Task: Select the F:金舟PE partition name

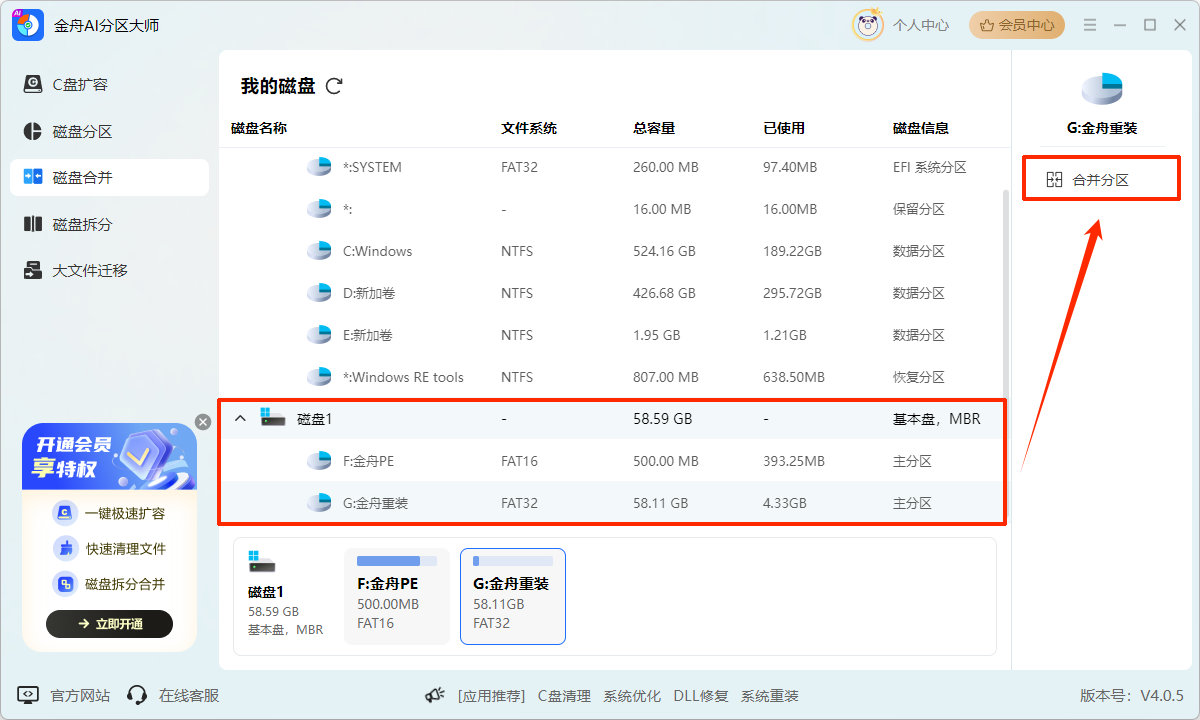Action: (x=368, y=461)
